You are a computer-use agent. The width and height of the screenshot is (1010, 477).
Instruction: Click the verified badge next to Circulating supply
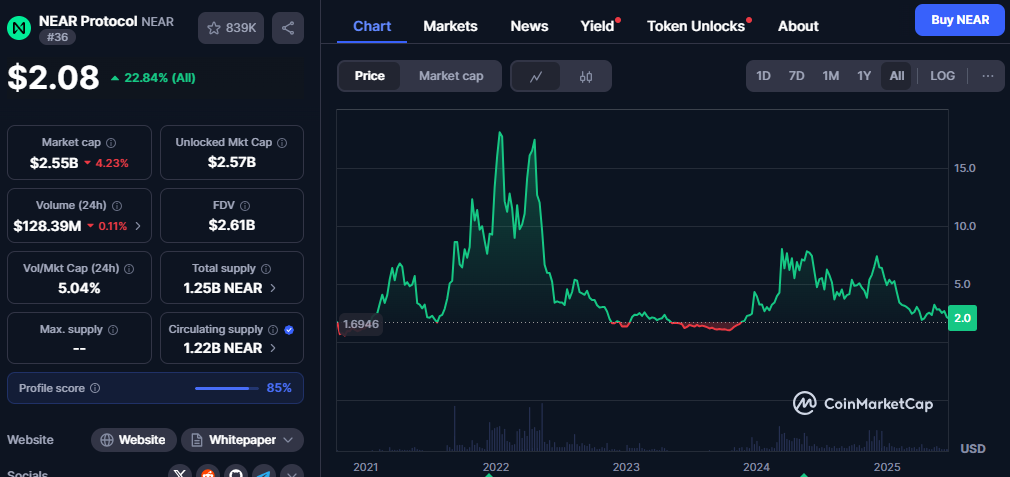point(289,330)
